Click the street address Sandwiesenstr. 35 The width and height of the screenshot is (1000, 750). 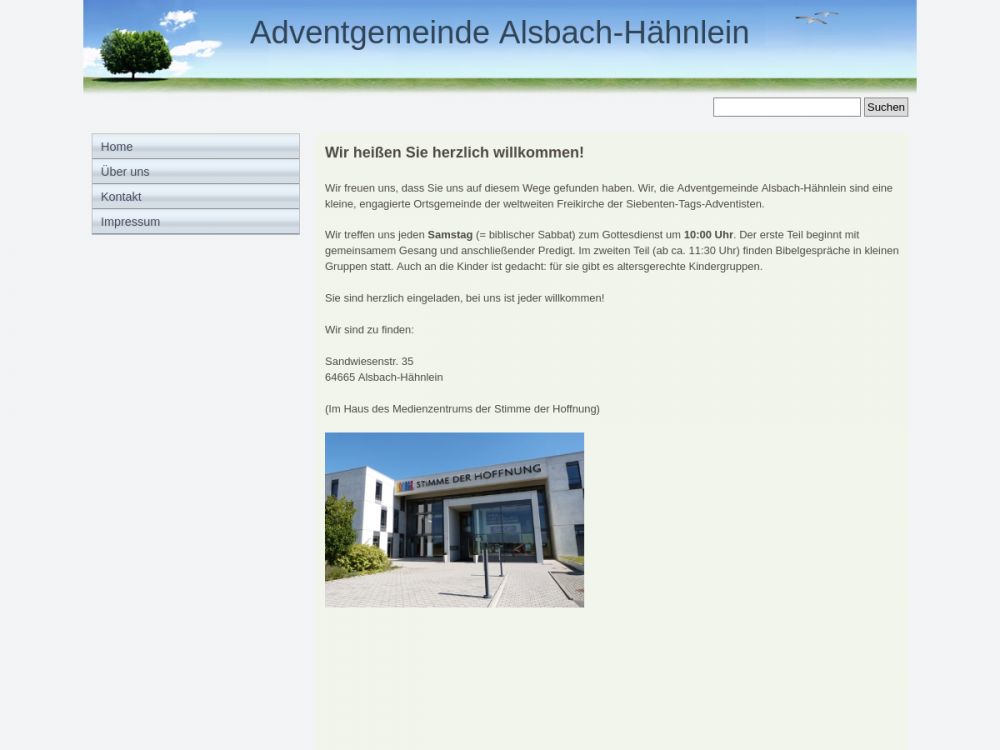[369, 361]
